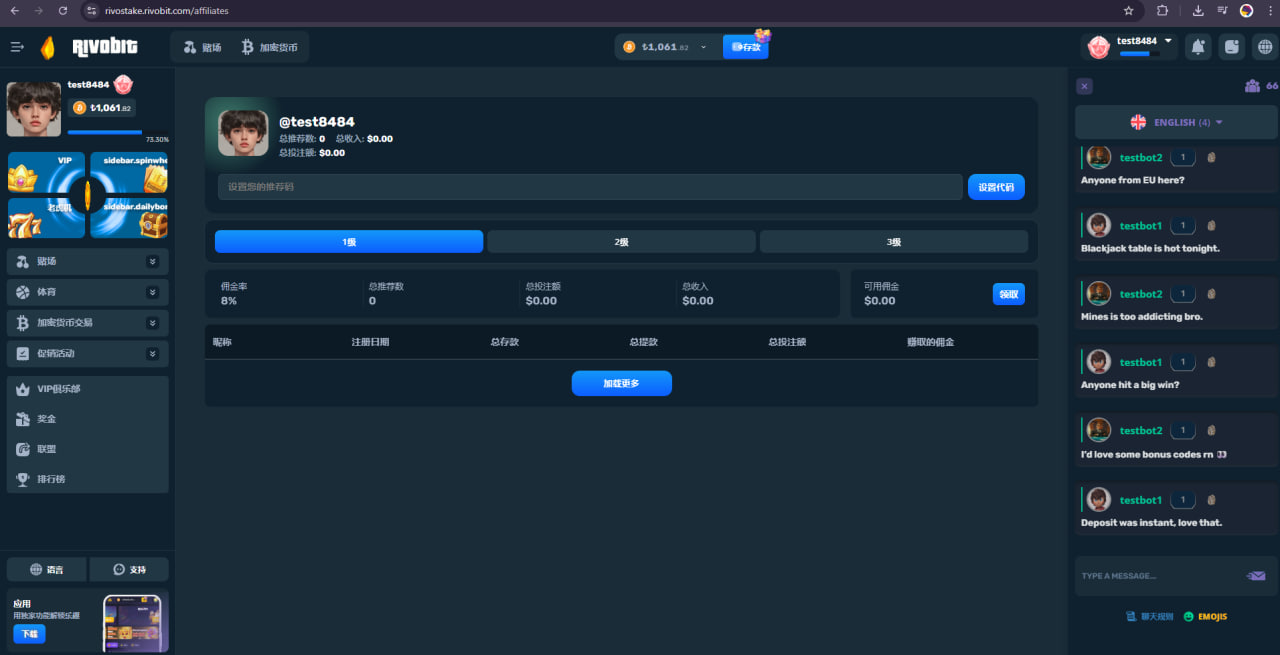The image size is (1280, 655).
Task: Close the chat panel with X
Action: pos(1085,86)
